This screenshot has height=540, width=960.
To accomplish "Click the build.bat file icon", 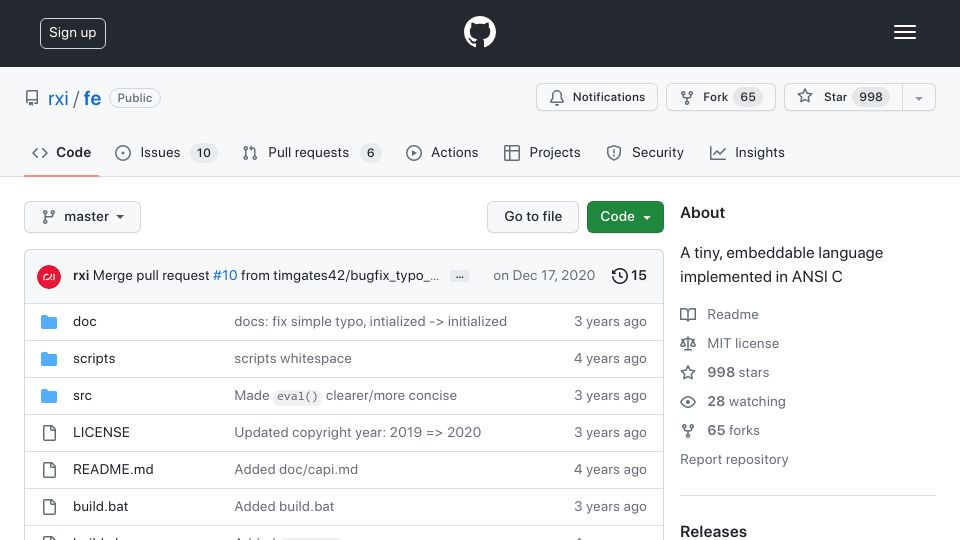I will click(x=50, y=507).
